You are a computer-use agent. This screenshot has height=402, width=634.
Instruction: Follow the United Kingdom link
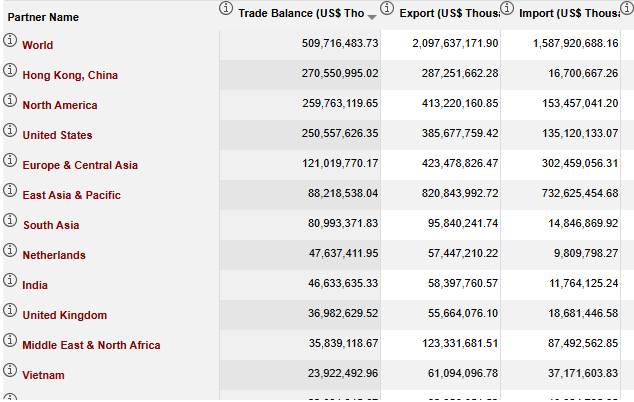pyautogui.click(x=65, y=315)
